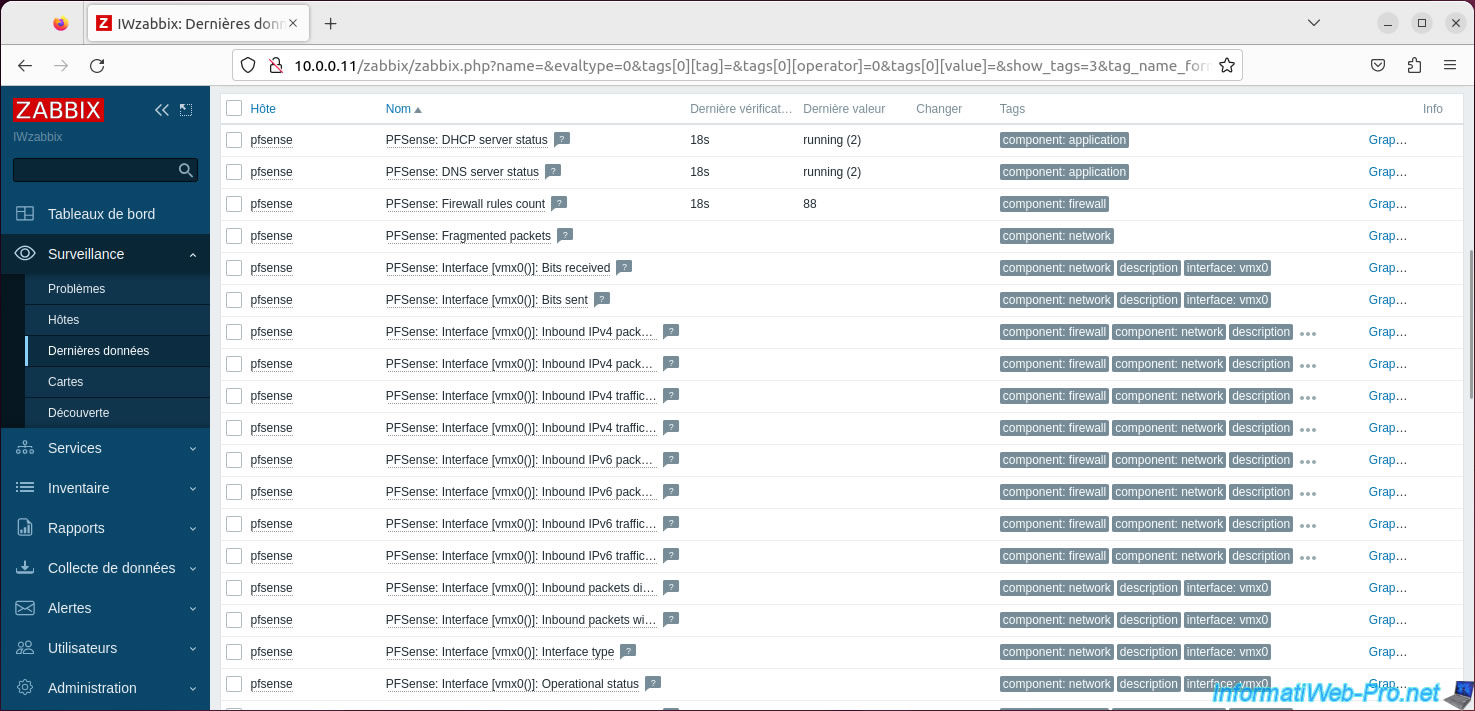Image resolution: width=1475 pixels, height=711 pixels.
Task: Save to Pocket icon in toolbar
Action: pyautogui.click(x=1378, y=66)
